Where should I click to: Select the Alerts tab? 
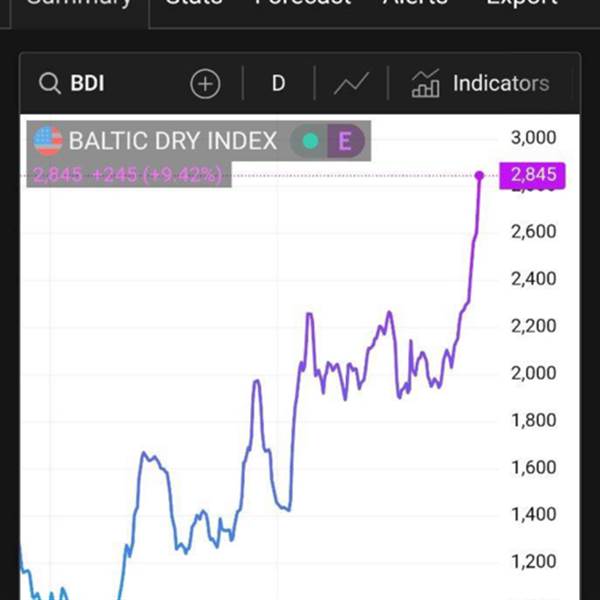(x=415, y=5)
